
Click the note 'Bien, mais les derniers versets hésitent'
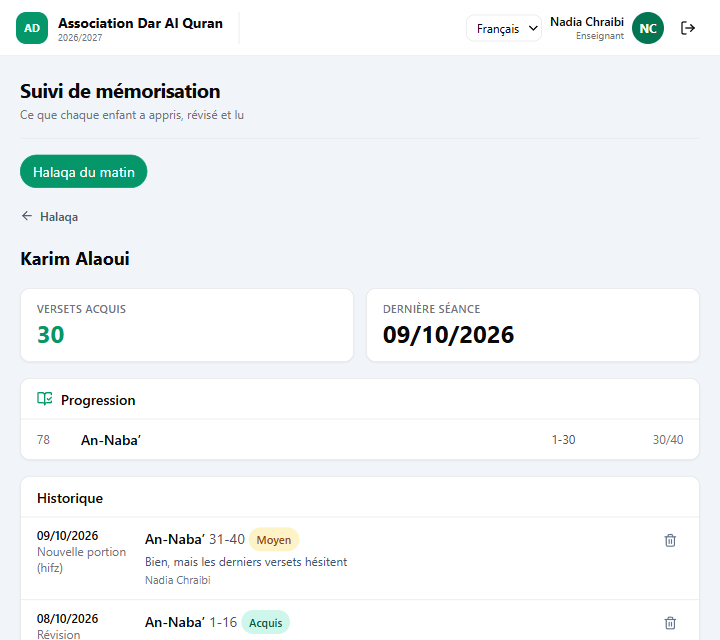(x=246, y=562)
